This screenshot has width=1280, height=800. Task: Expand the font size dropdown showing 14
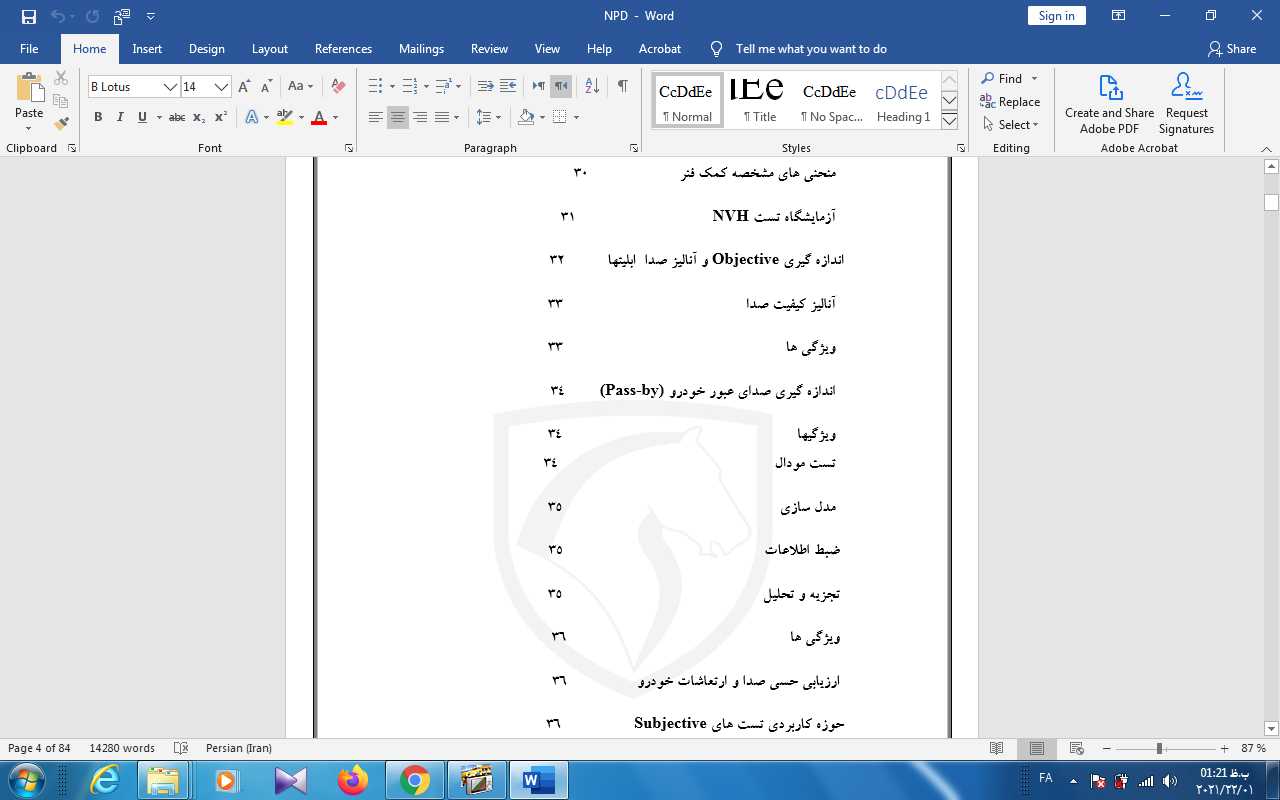coord(222,87)
